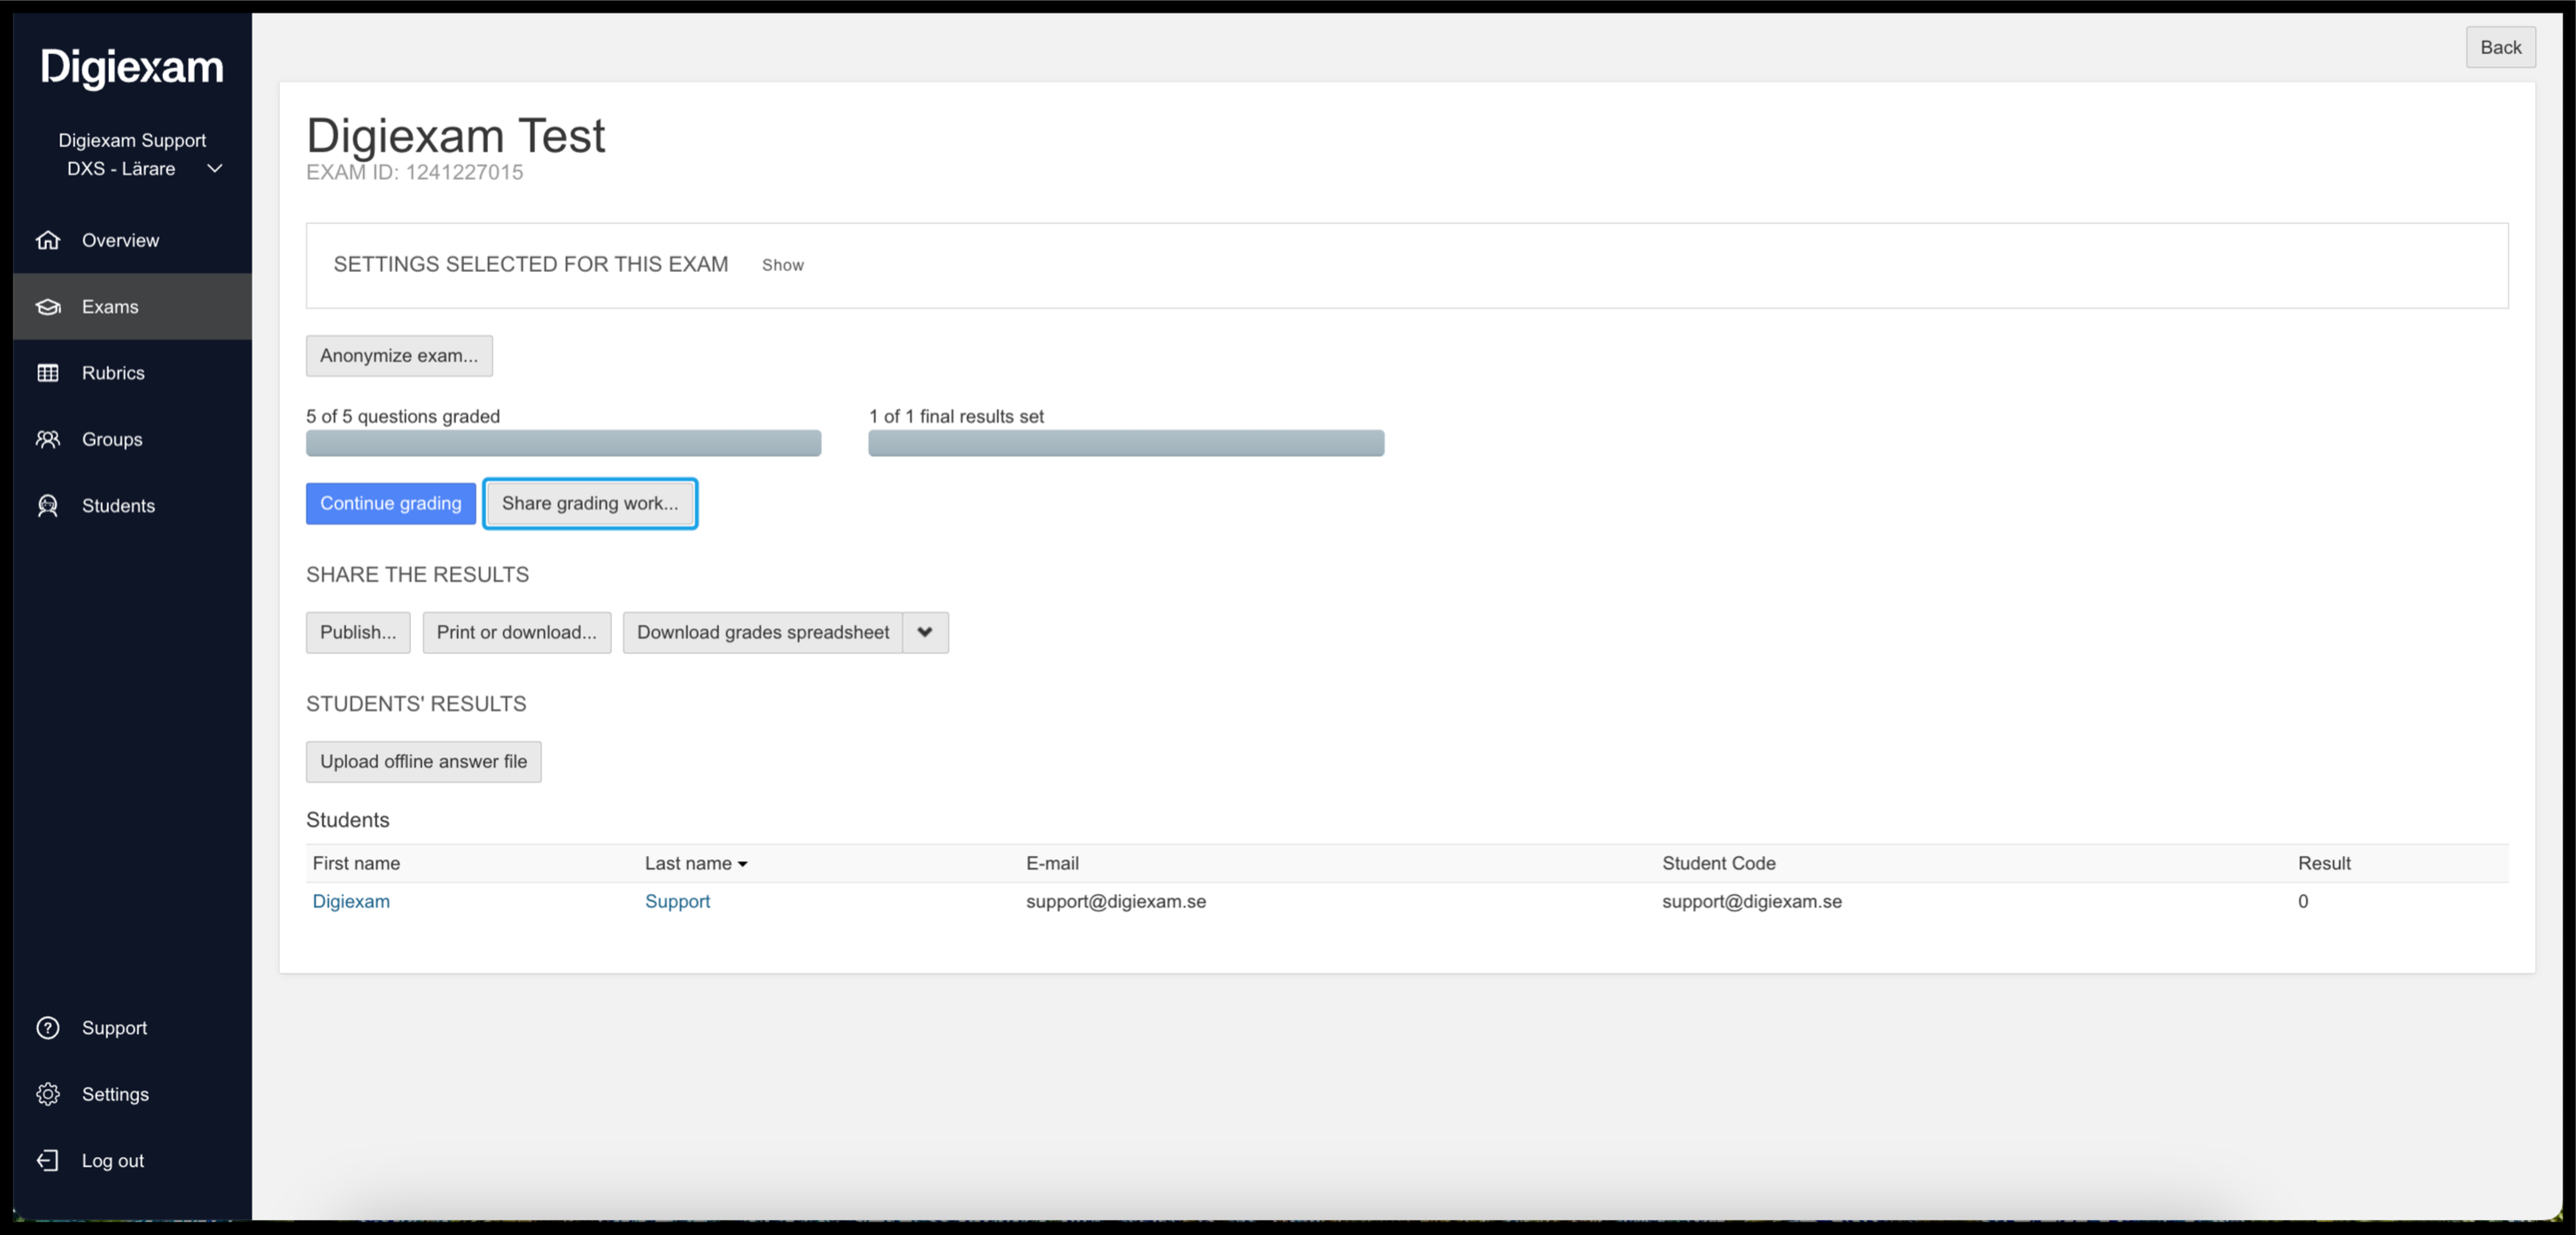Viewport: 2576px width, 1235px height.
Task: Click Print or download... button
Action: click(516, 632)
